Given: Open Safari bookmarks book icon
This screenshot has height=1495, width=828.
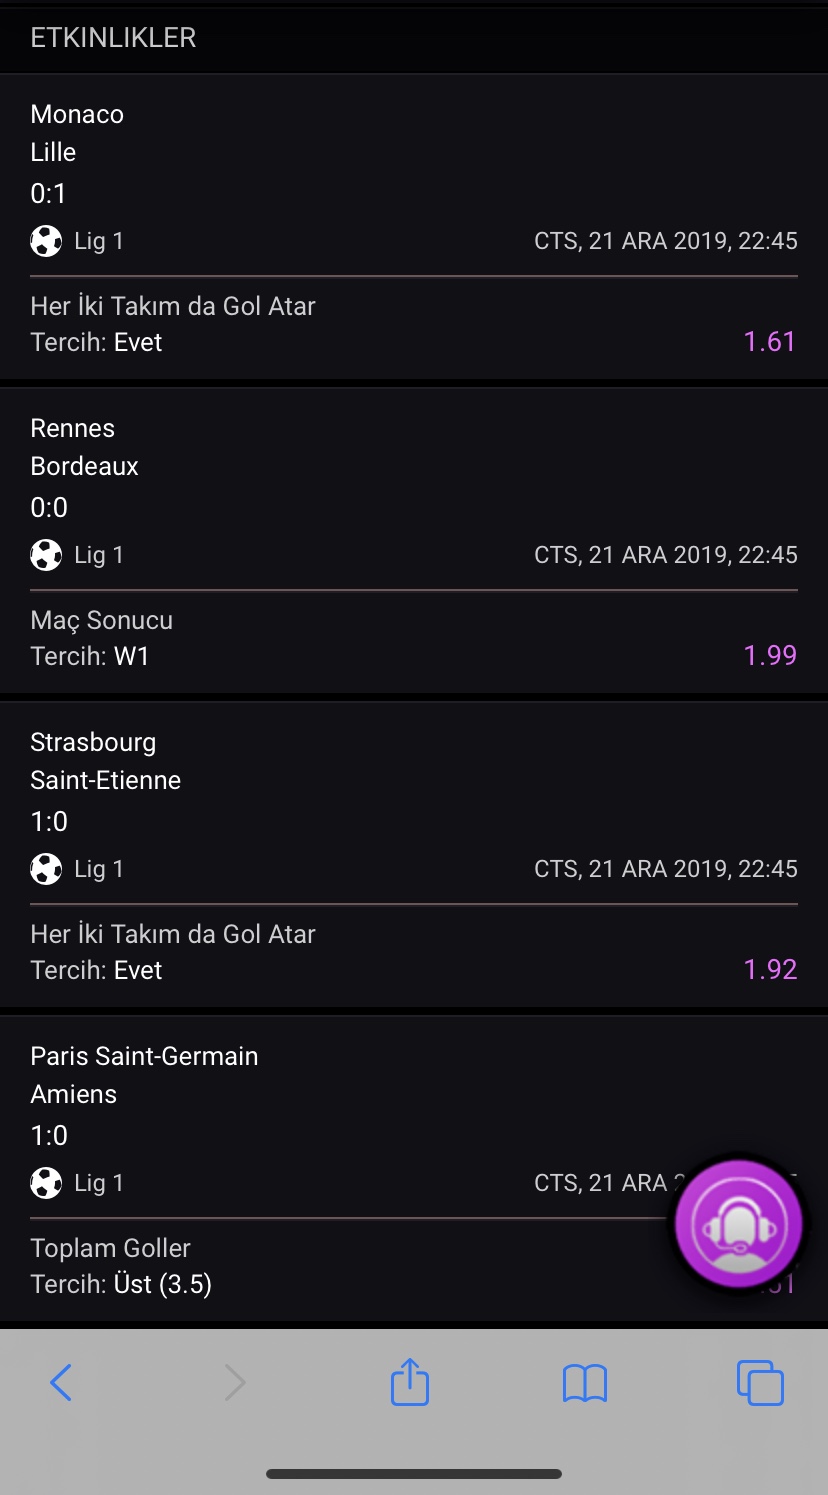Looking at the screenshot, I should [585, 1384].
